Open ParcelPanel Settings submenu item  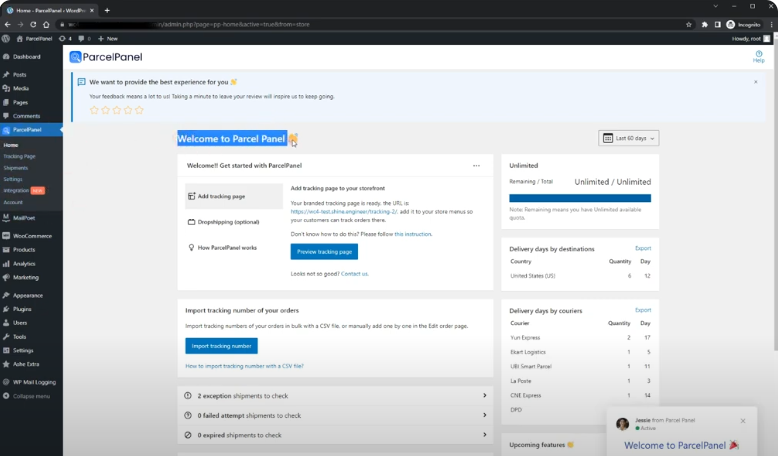coord(13,179)
